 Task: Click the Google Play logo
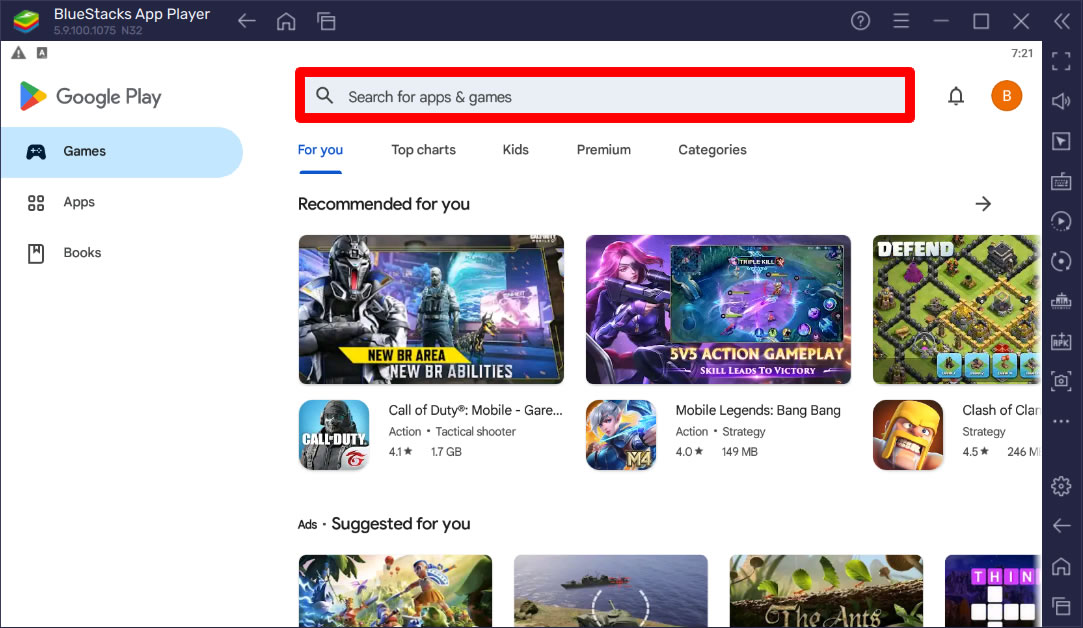90,97
